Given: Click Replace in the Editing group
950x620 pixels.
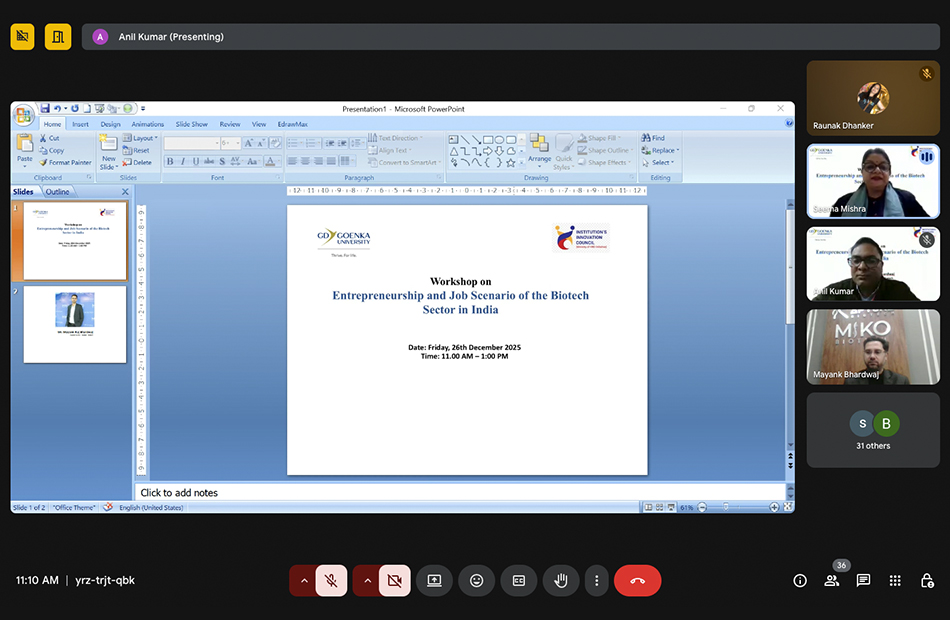Looking at the screenshot, I should click(660, 150).
